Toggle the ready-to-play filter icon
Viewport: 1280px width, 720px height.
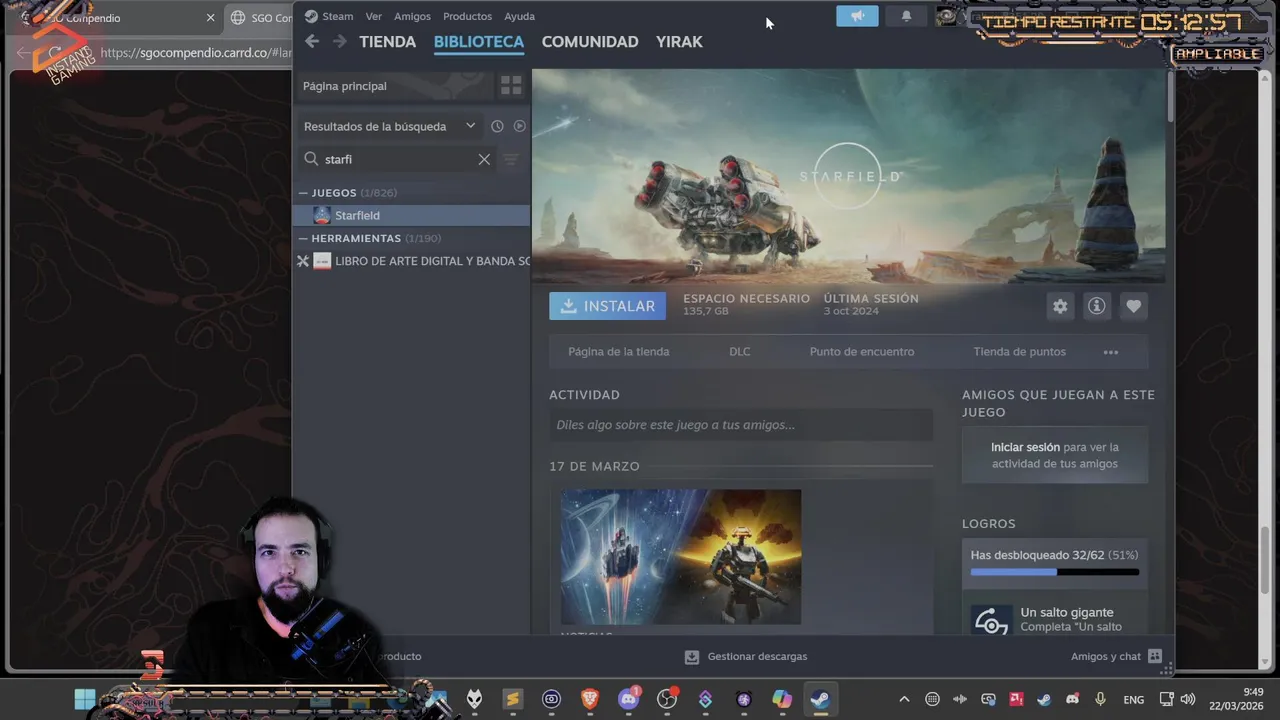tap(519, 126)
